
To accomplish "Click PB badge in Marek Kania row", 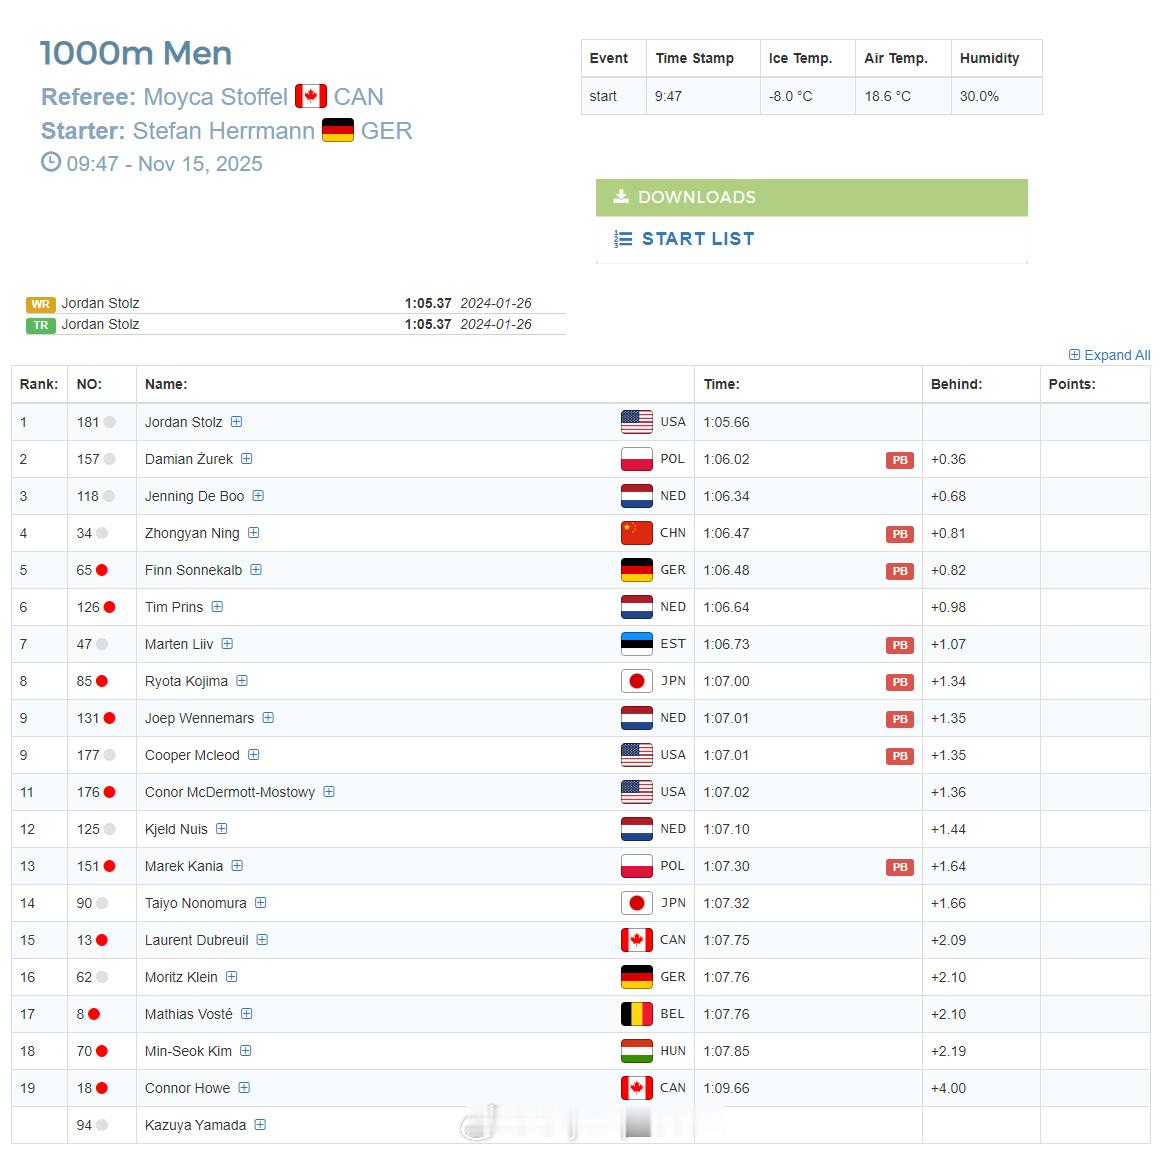I will [900, 867].
